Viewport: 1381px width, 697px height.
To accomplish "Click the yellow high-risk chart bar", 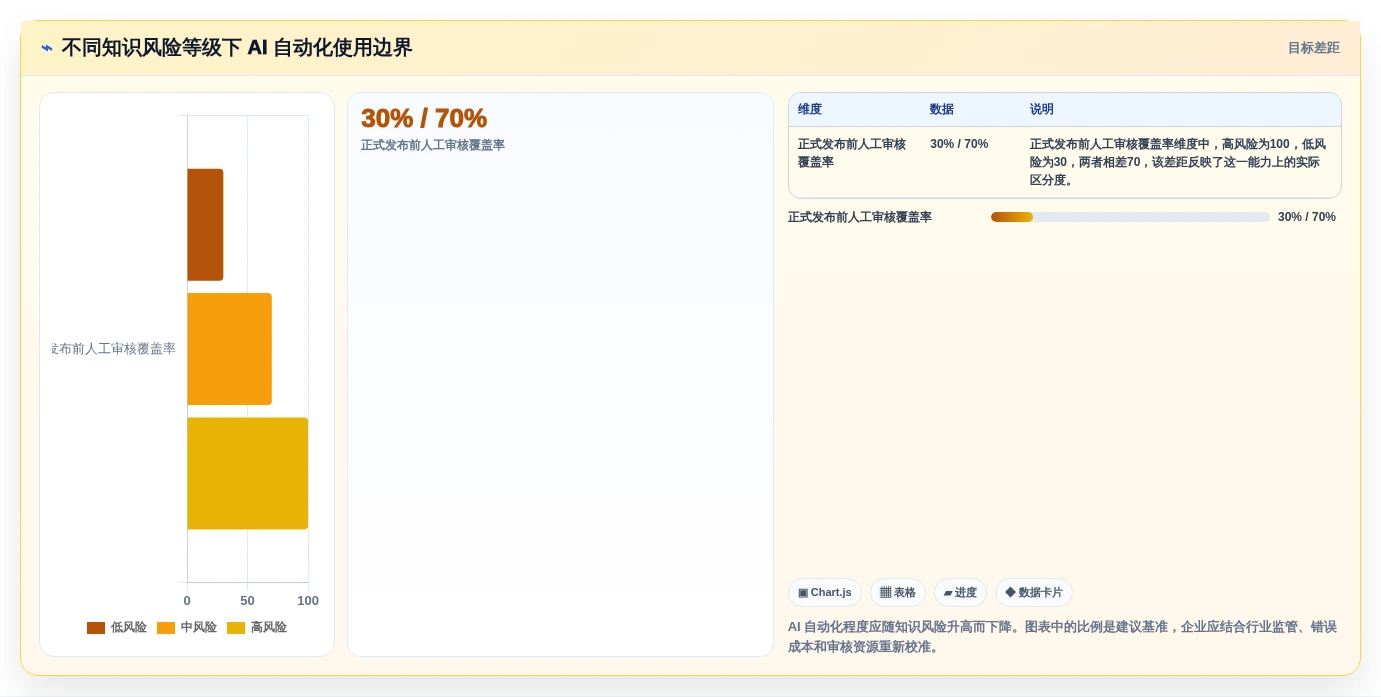I will coord(247,473).
